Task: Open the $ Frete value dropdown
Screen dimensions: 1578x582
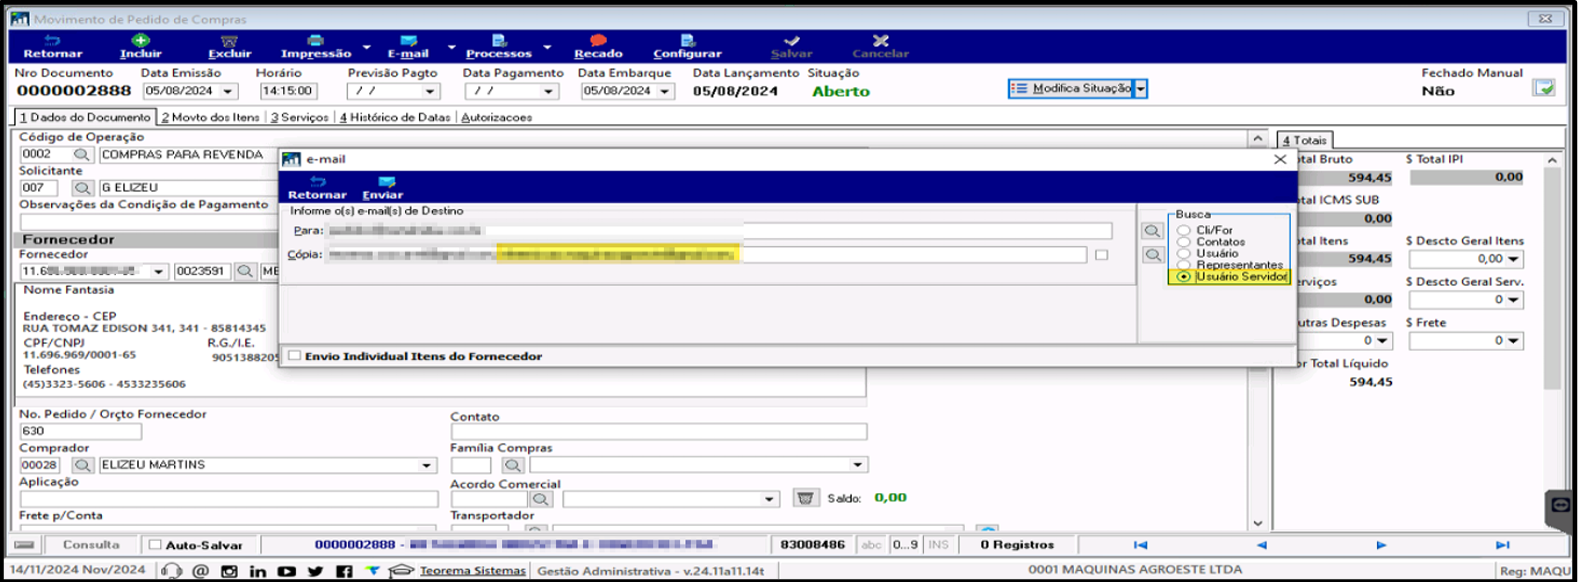Action: coord(1514,341)
